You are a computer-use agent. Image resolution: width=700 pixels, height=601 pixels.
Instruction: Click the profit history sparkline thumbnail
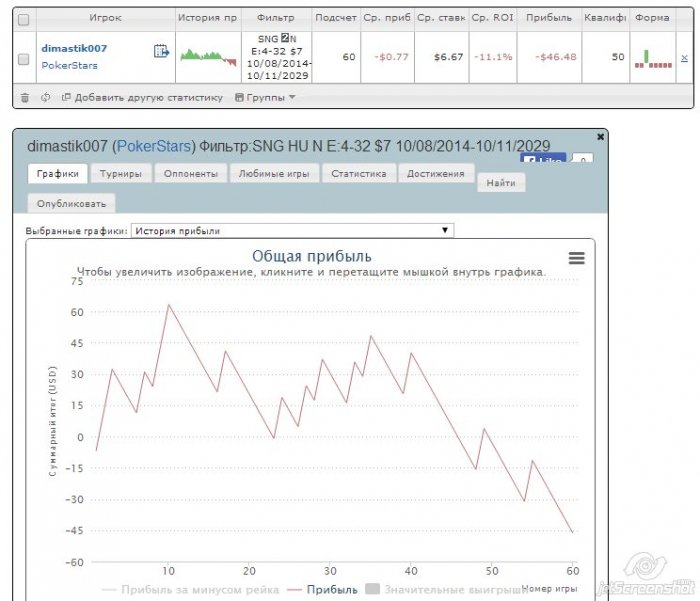coord(208,56)
